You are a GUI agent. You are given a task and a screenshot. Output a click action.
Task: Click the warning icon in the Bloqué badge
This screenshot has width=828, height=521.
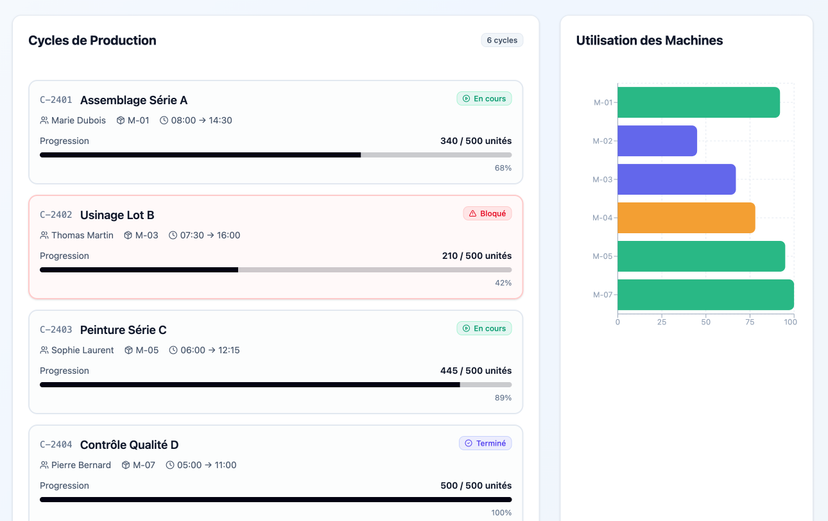point(473,214)
